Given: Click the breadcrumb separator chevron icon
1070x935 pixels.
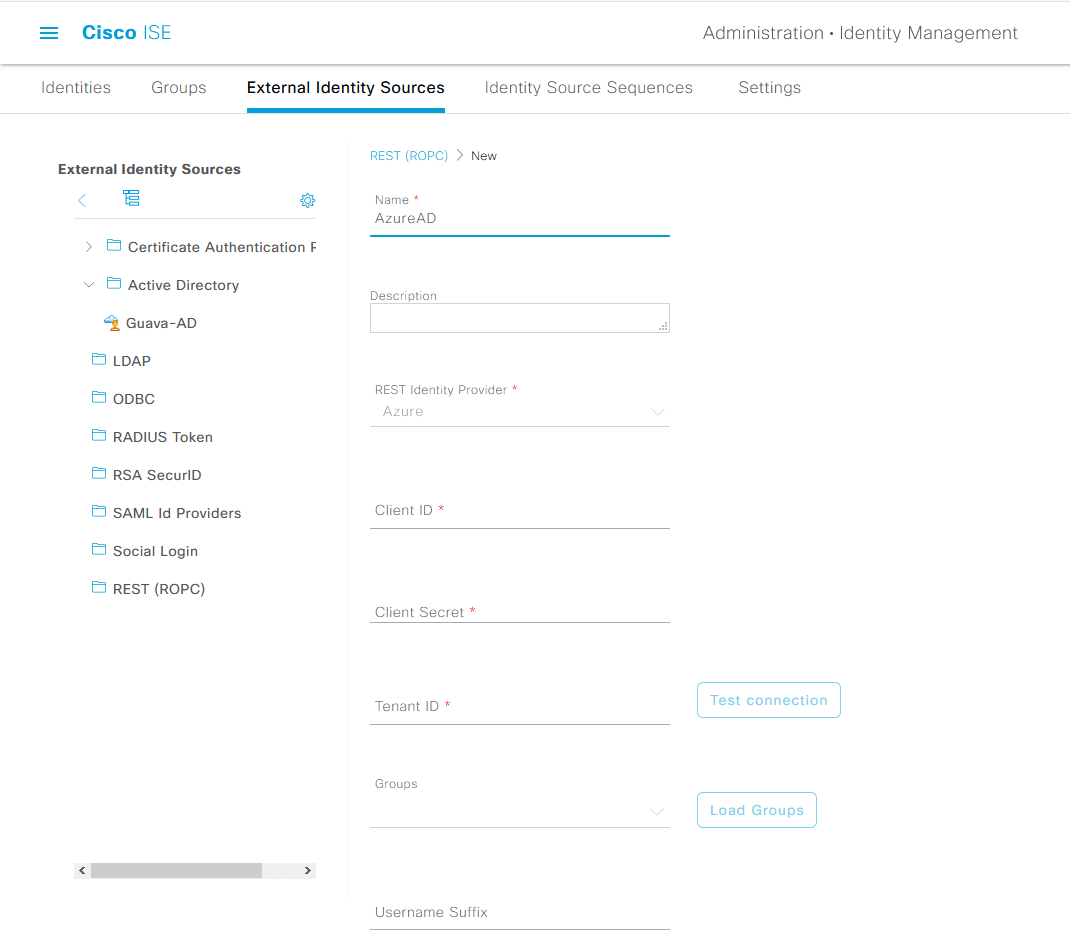Looking at the screenshot, I should click(x=460, y=155).
